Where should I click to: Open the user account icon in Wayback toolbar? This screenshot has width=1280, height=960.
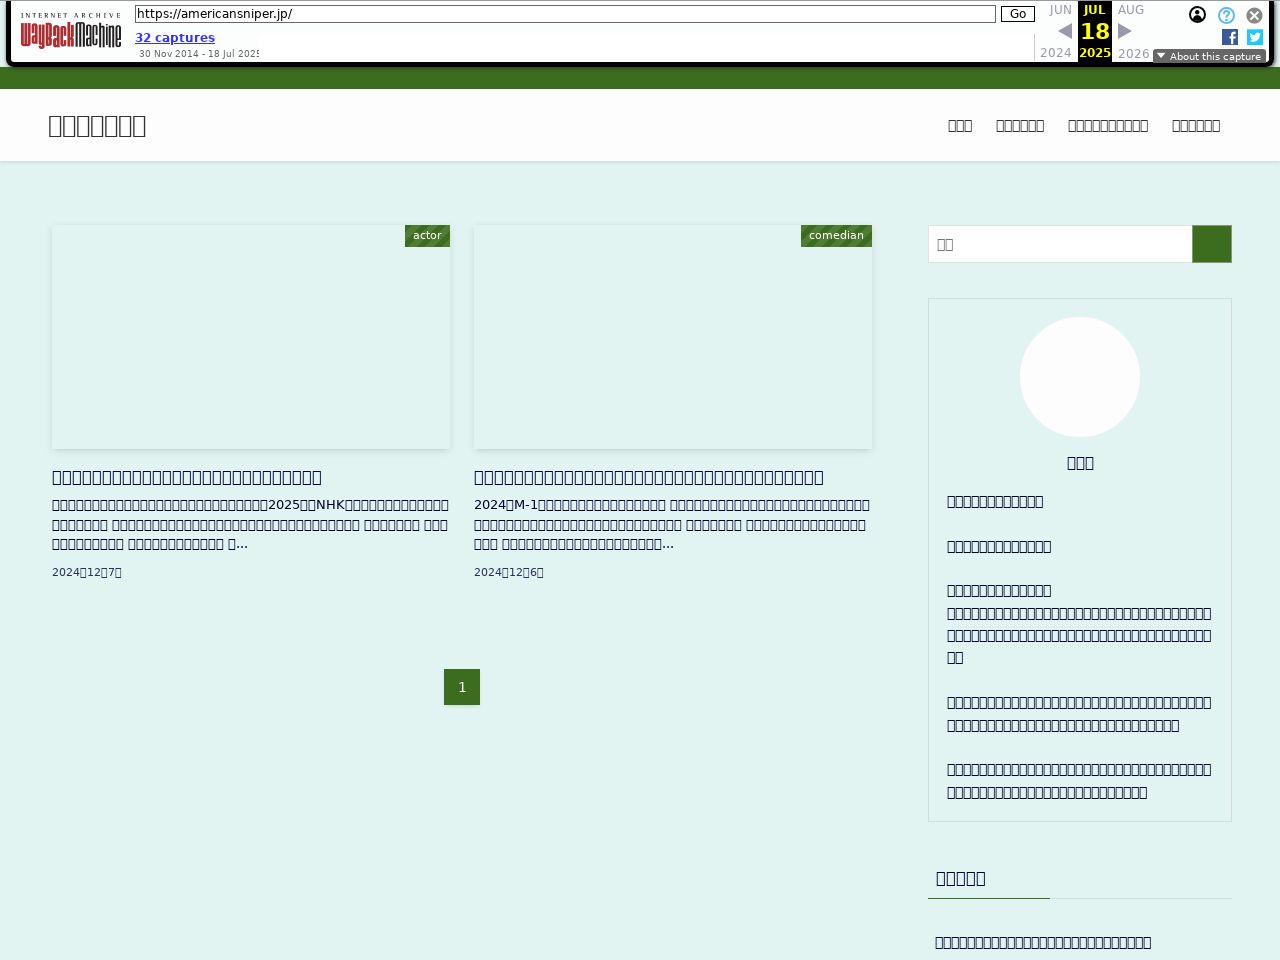[1197, 15]
